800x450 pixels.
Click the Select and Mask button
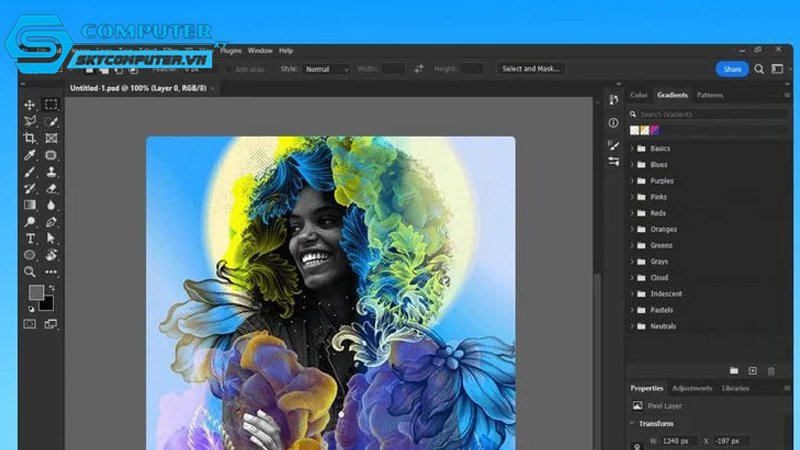pos(531,68)
